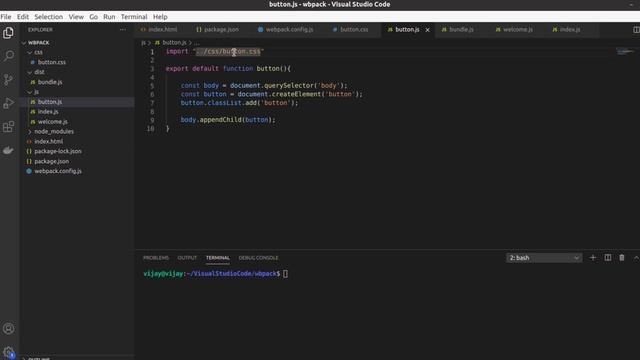Open the View menu

click(76, 17)
